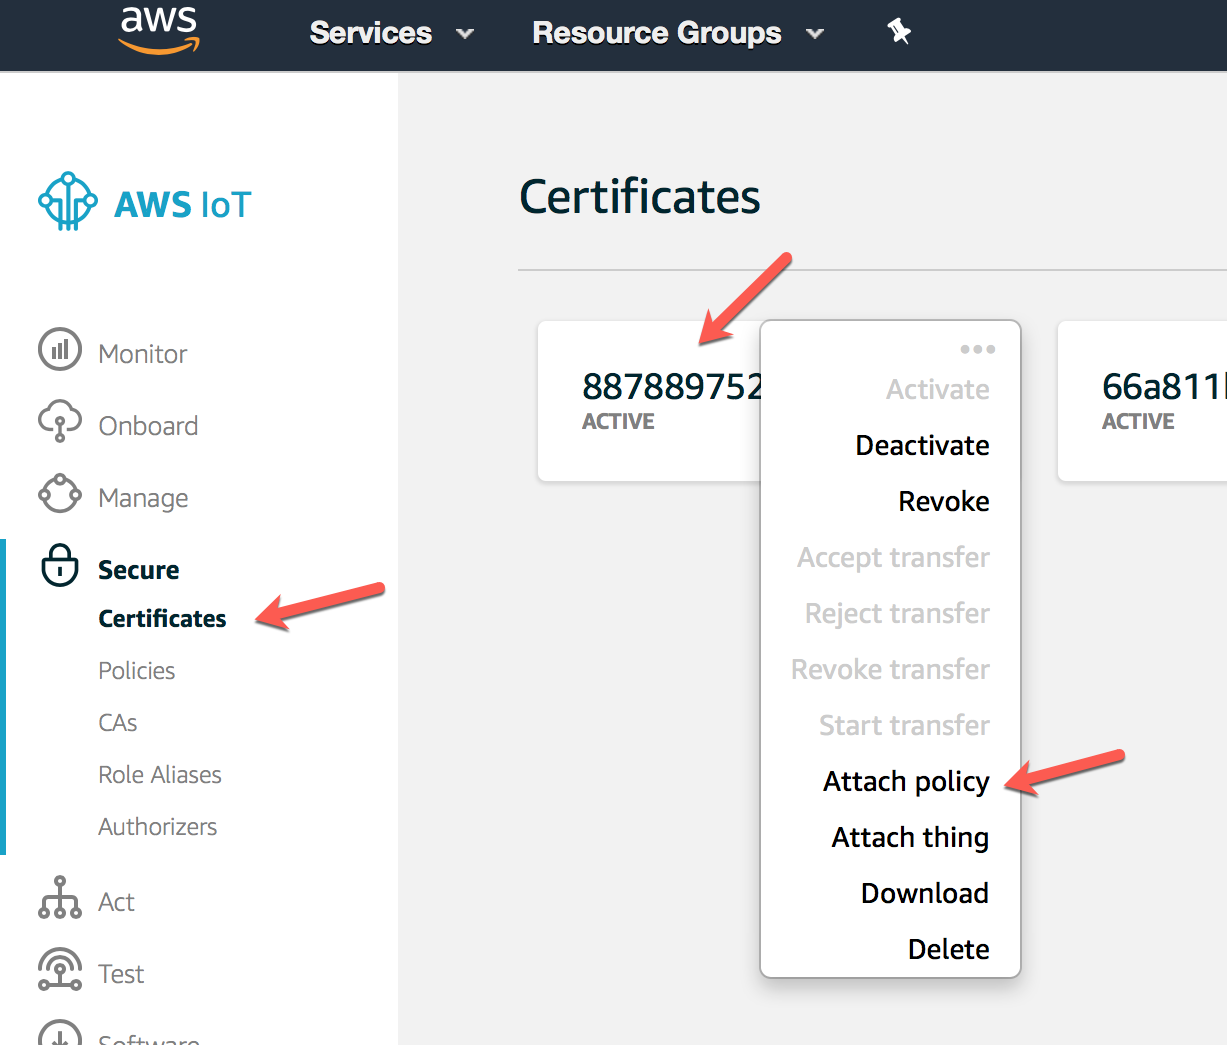Click the AWS IoT title text
1227x1045 pixels.
pos(183,204)
